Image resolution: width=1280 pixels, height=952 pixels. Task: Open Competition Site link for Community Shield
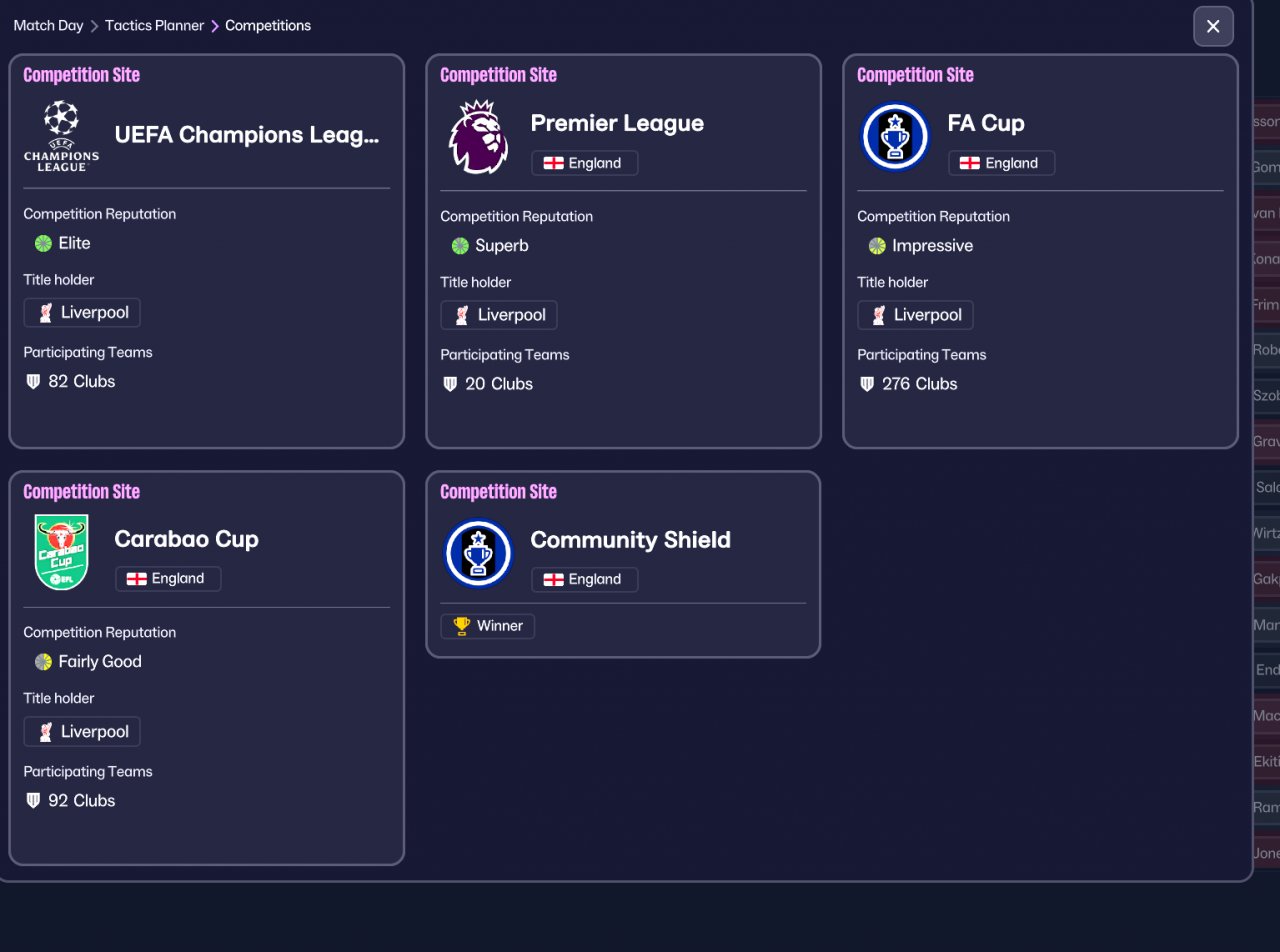pyautogui.click(x=498, y=492)
